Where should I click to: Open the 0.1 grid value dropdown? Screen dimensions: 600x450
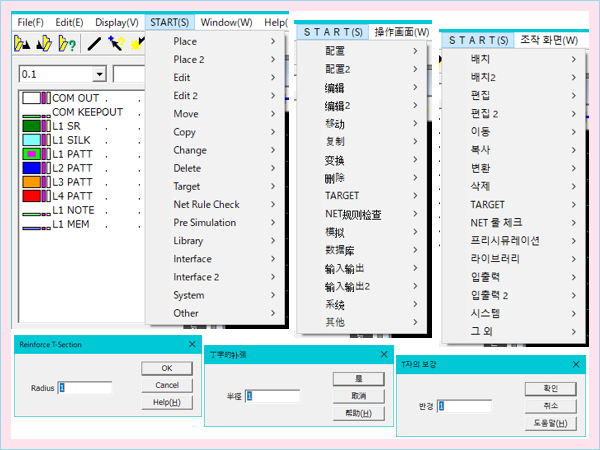99,74
